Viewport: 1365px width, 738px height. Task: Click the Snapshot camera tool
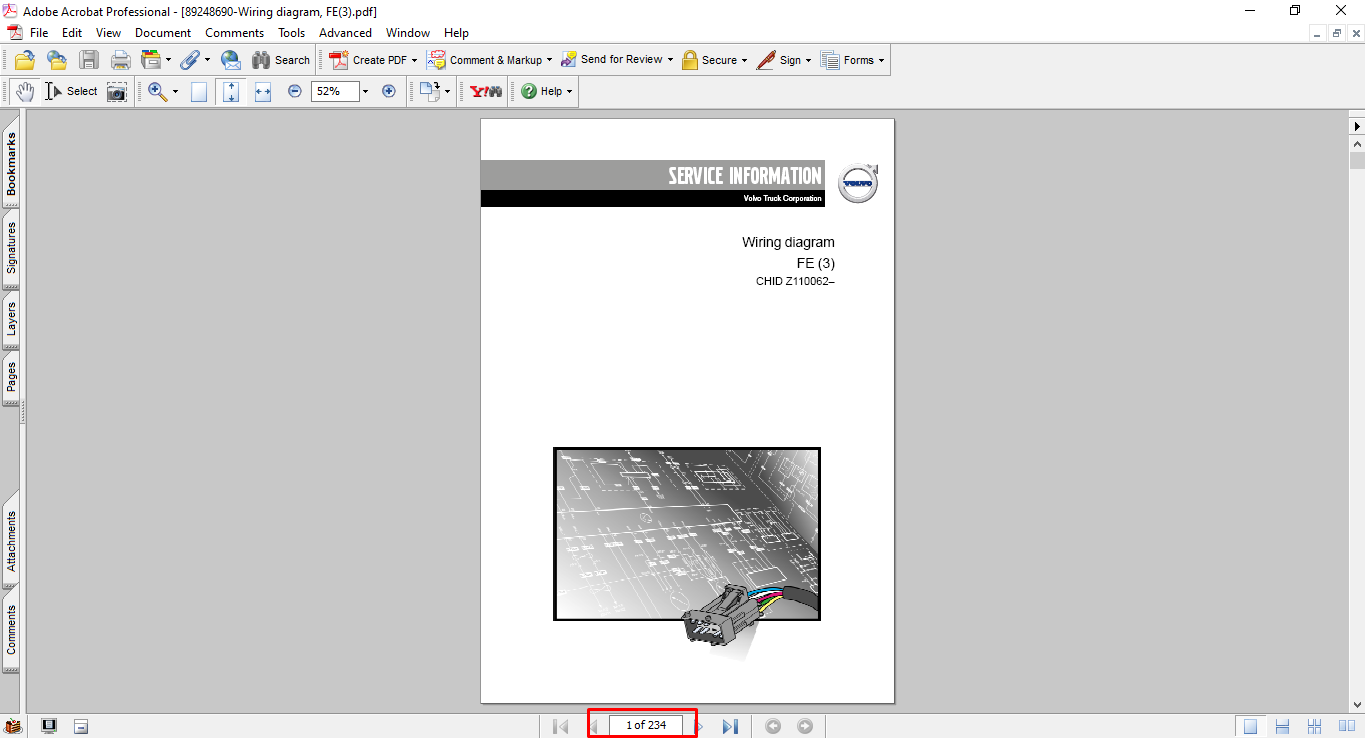[117, 91]
